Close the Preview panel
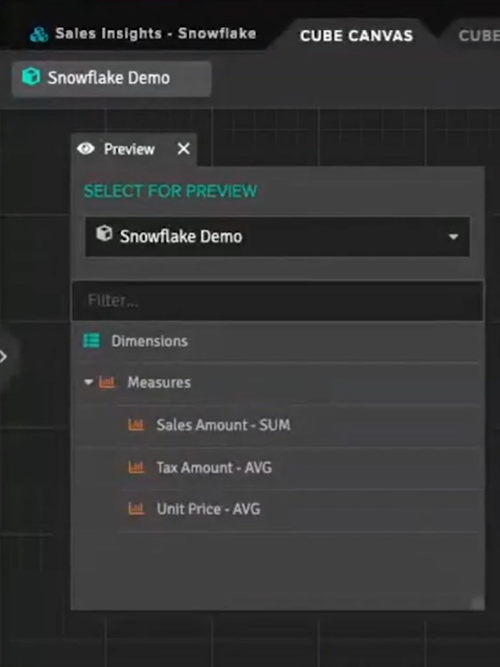The image size is (500, 667). pos(183,149)
